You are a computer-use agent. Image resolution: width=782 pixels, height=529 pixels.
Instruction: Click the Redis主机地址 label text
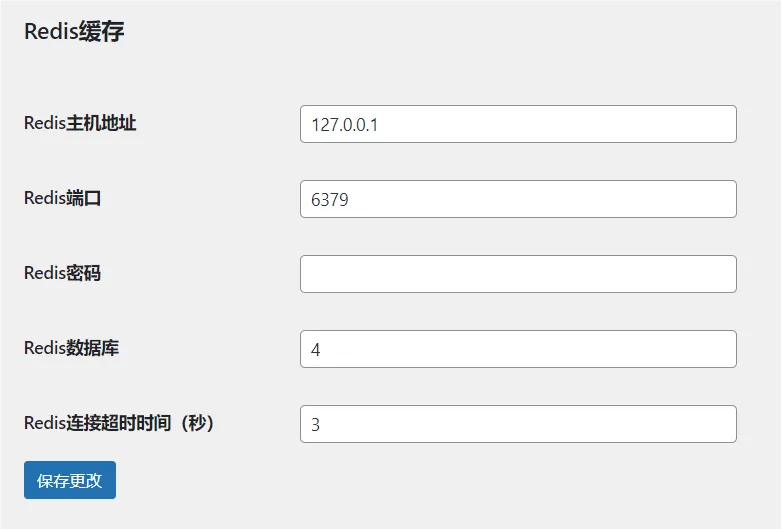(x=80, y=123)
